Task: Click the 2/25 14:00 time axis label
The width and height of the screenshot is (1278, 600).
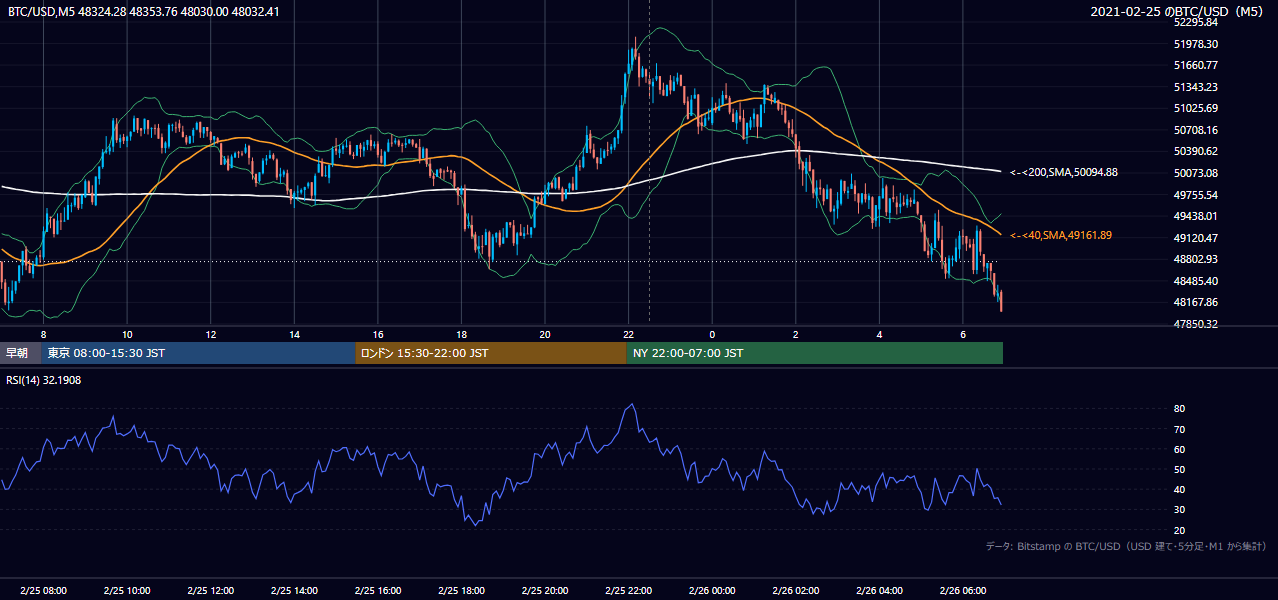Action: [x=294, y=590]
